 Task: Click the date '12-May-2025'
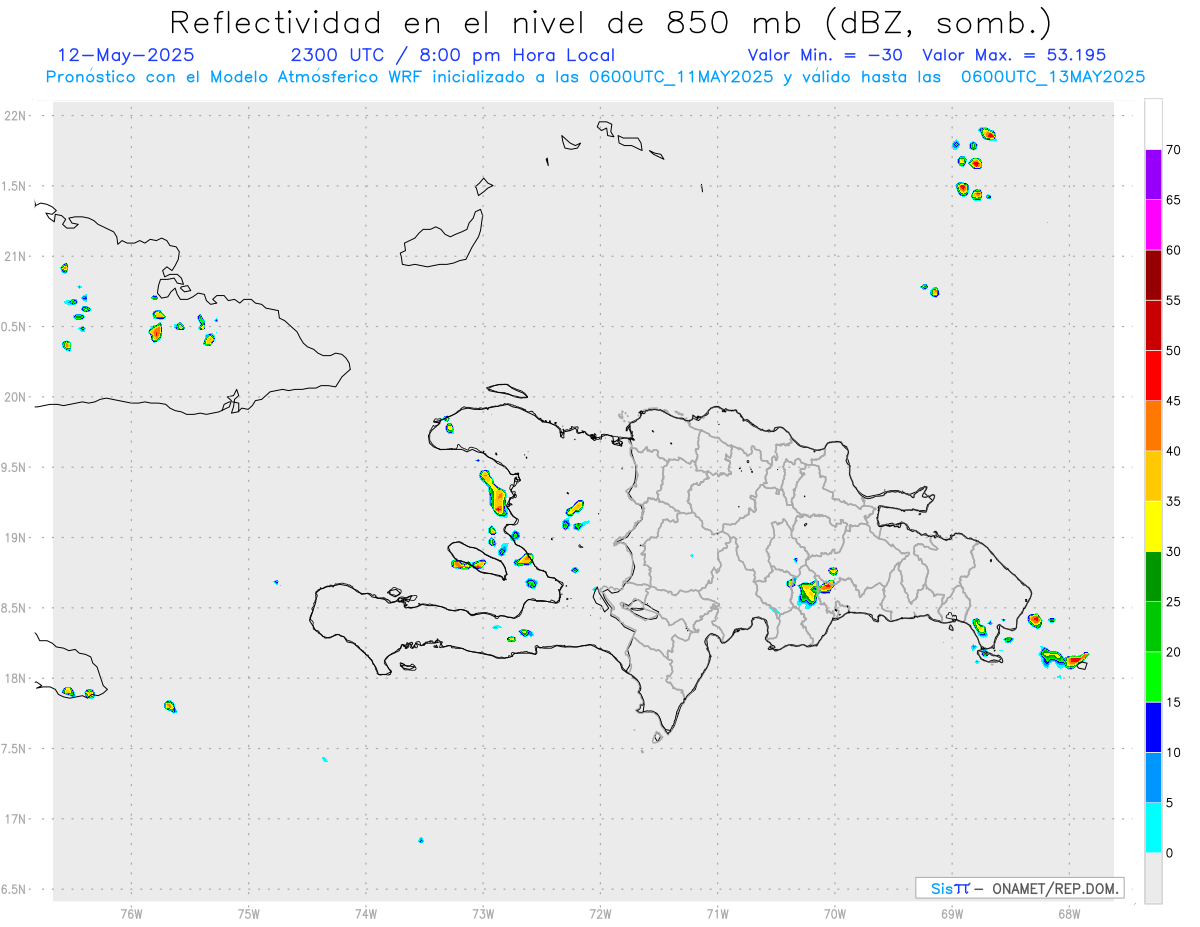126,55
